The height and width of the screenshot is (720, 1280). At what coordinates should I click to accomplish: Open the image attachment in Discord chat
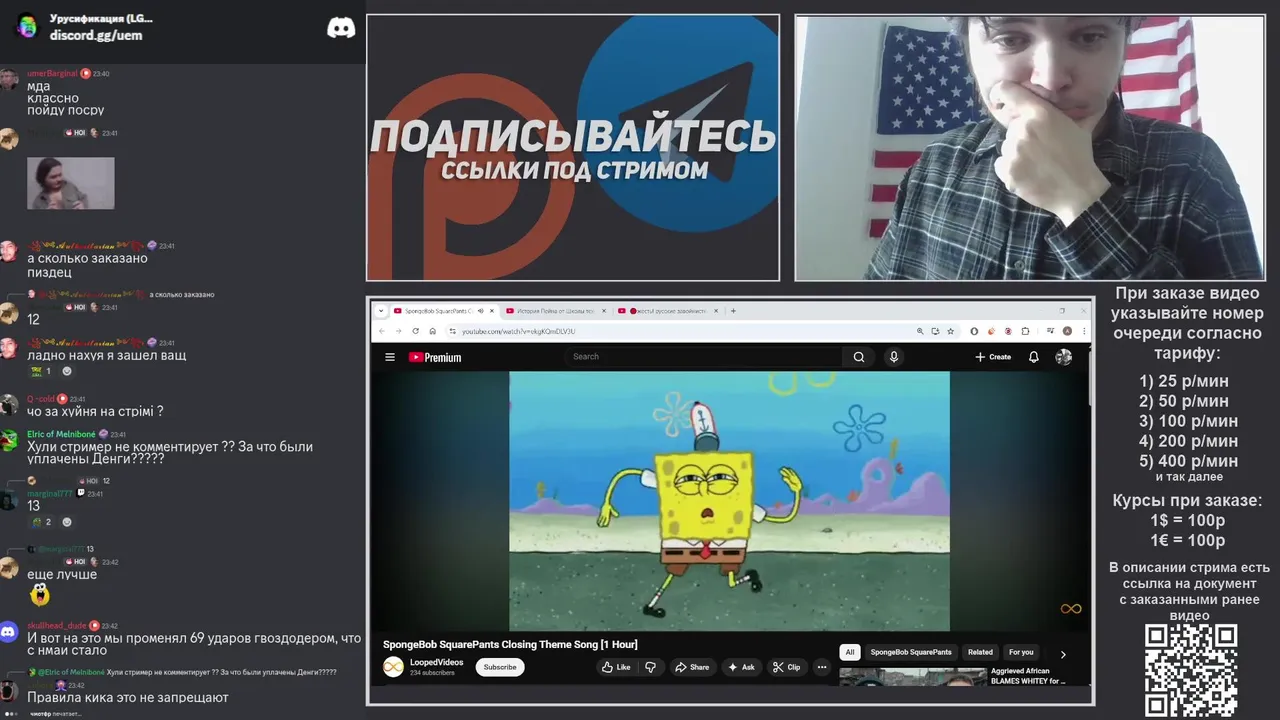coord(70,183)
